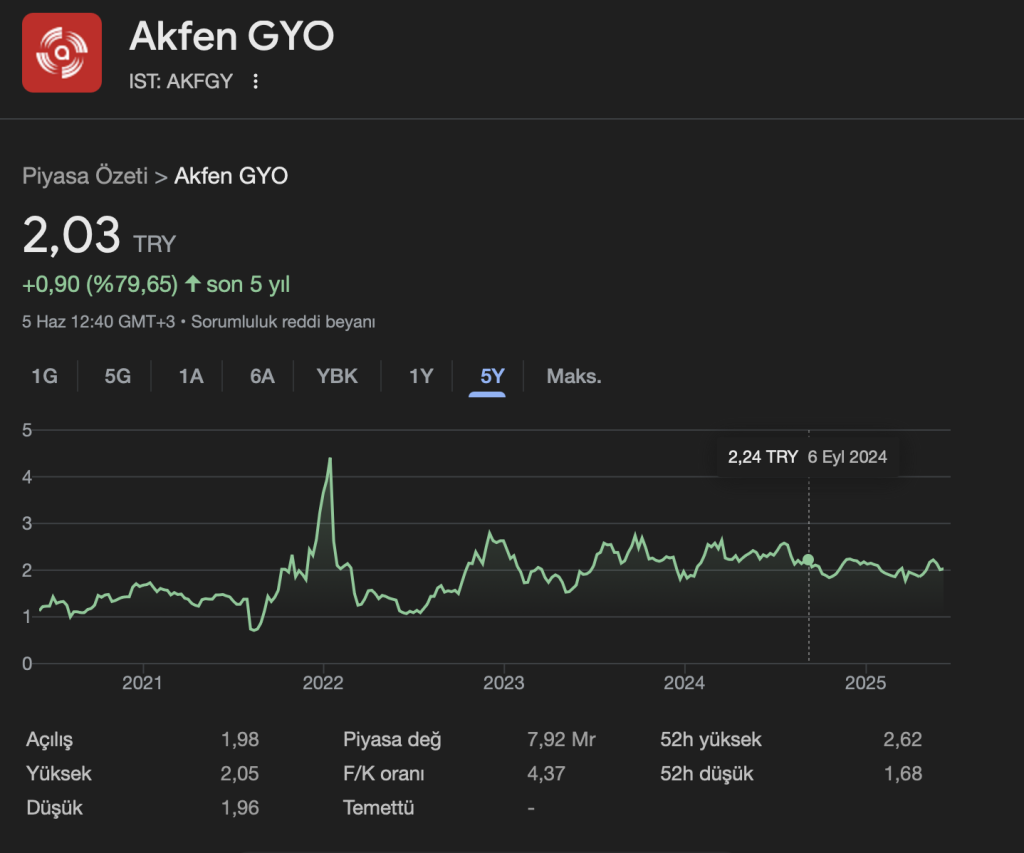Select the YBK year-to-date tab
The image size is (1024, 853).
(x=337, y=377)
